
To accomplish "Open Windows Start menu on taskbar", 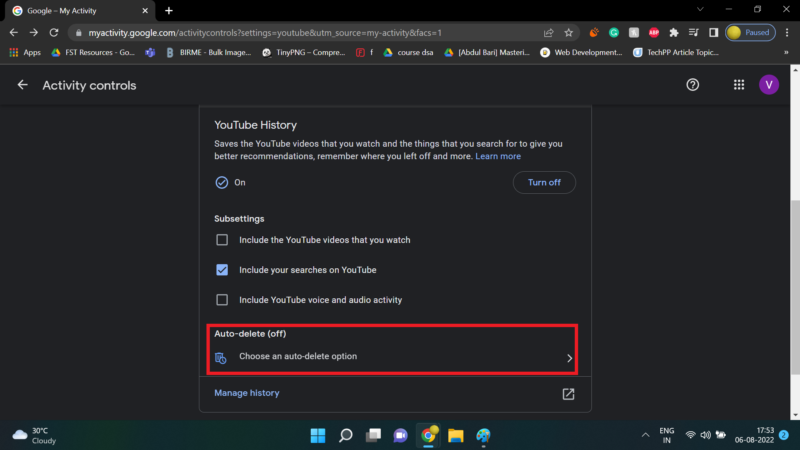I will 318,435.
